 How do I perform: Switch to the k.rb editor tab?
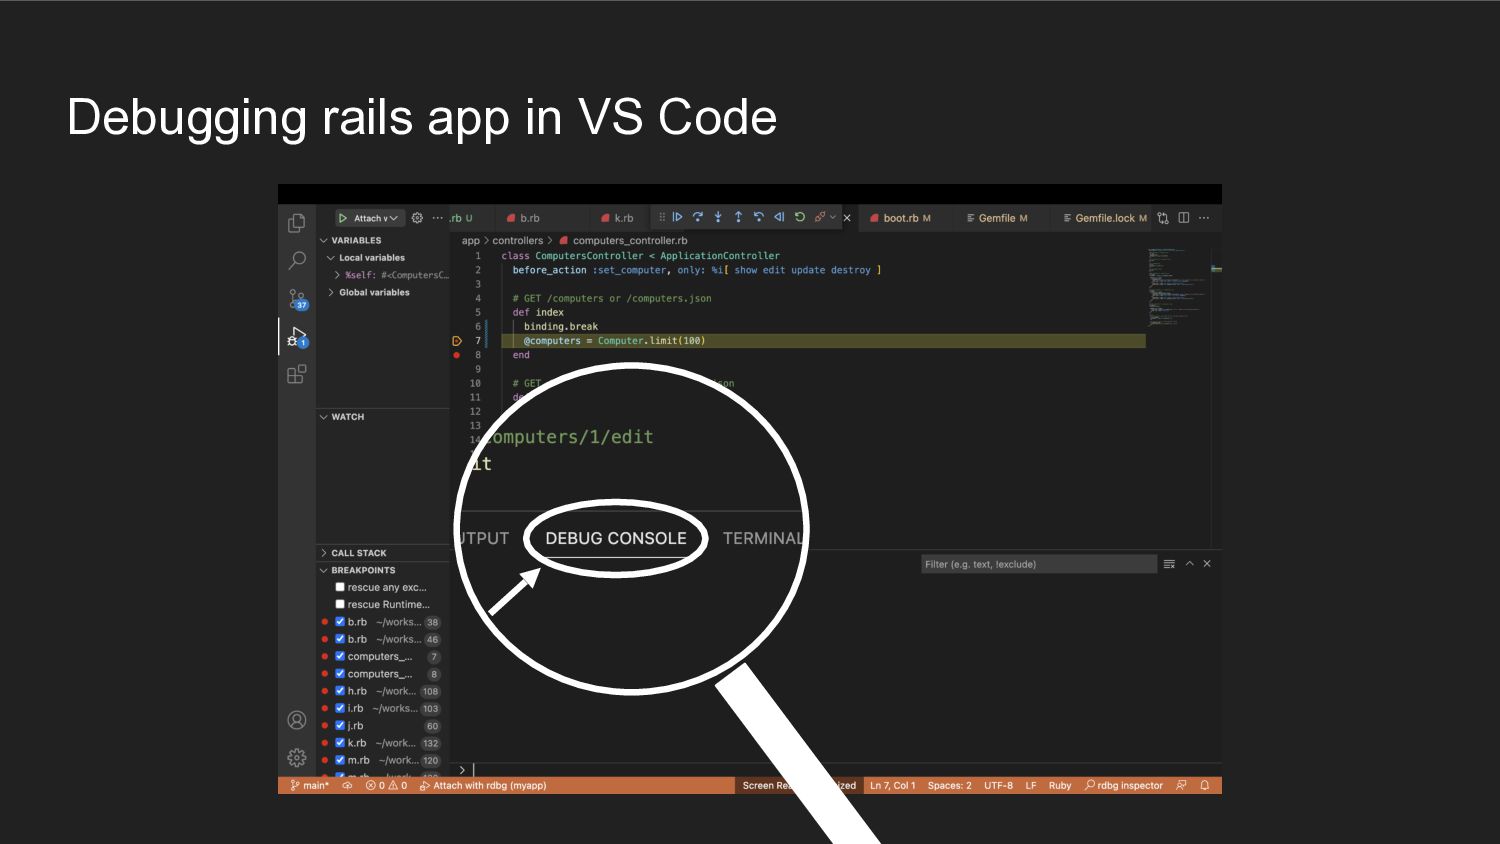(617, 218)
